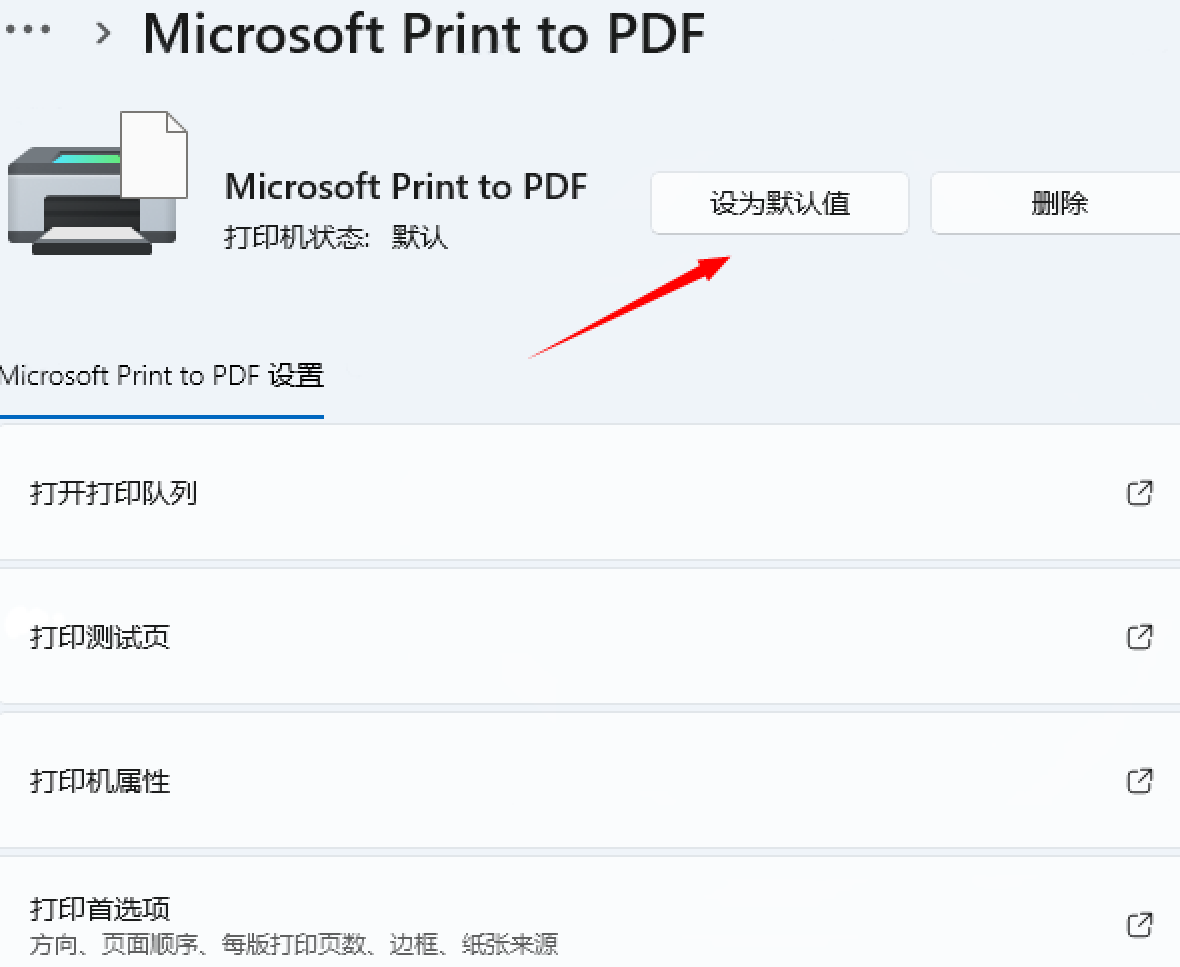Click the printer device icon
Image resolution: width=1180 pixels, height=967 pixels.
click(98, 183)
